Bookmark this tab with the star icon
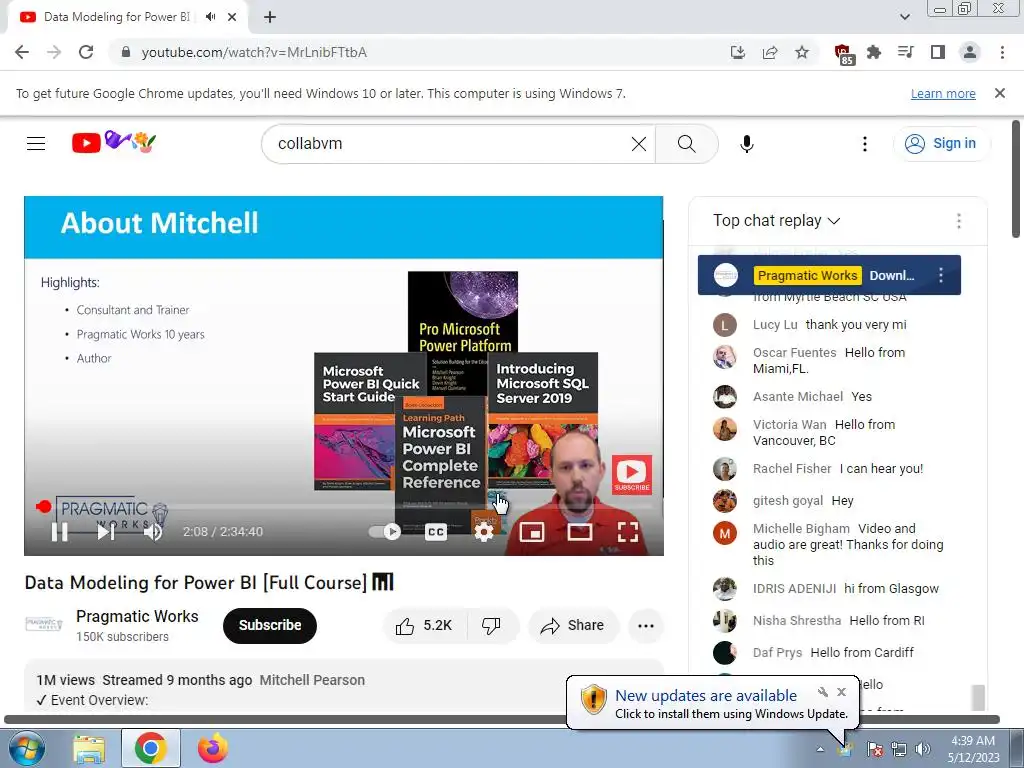The width and height of the screenshot is (1024, 768). pos(802,52)
